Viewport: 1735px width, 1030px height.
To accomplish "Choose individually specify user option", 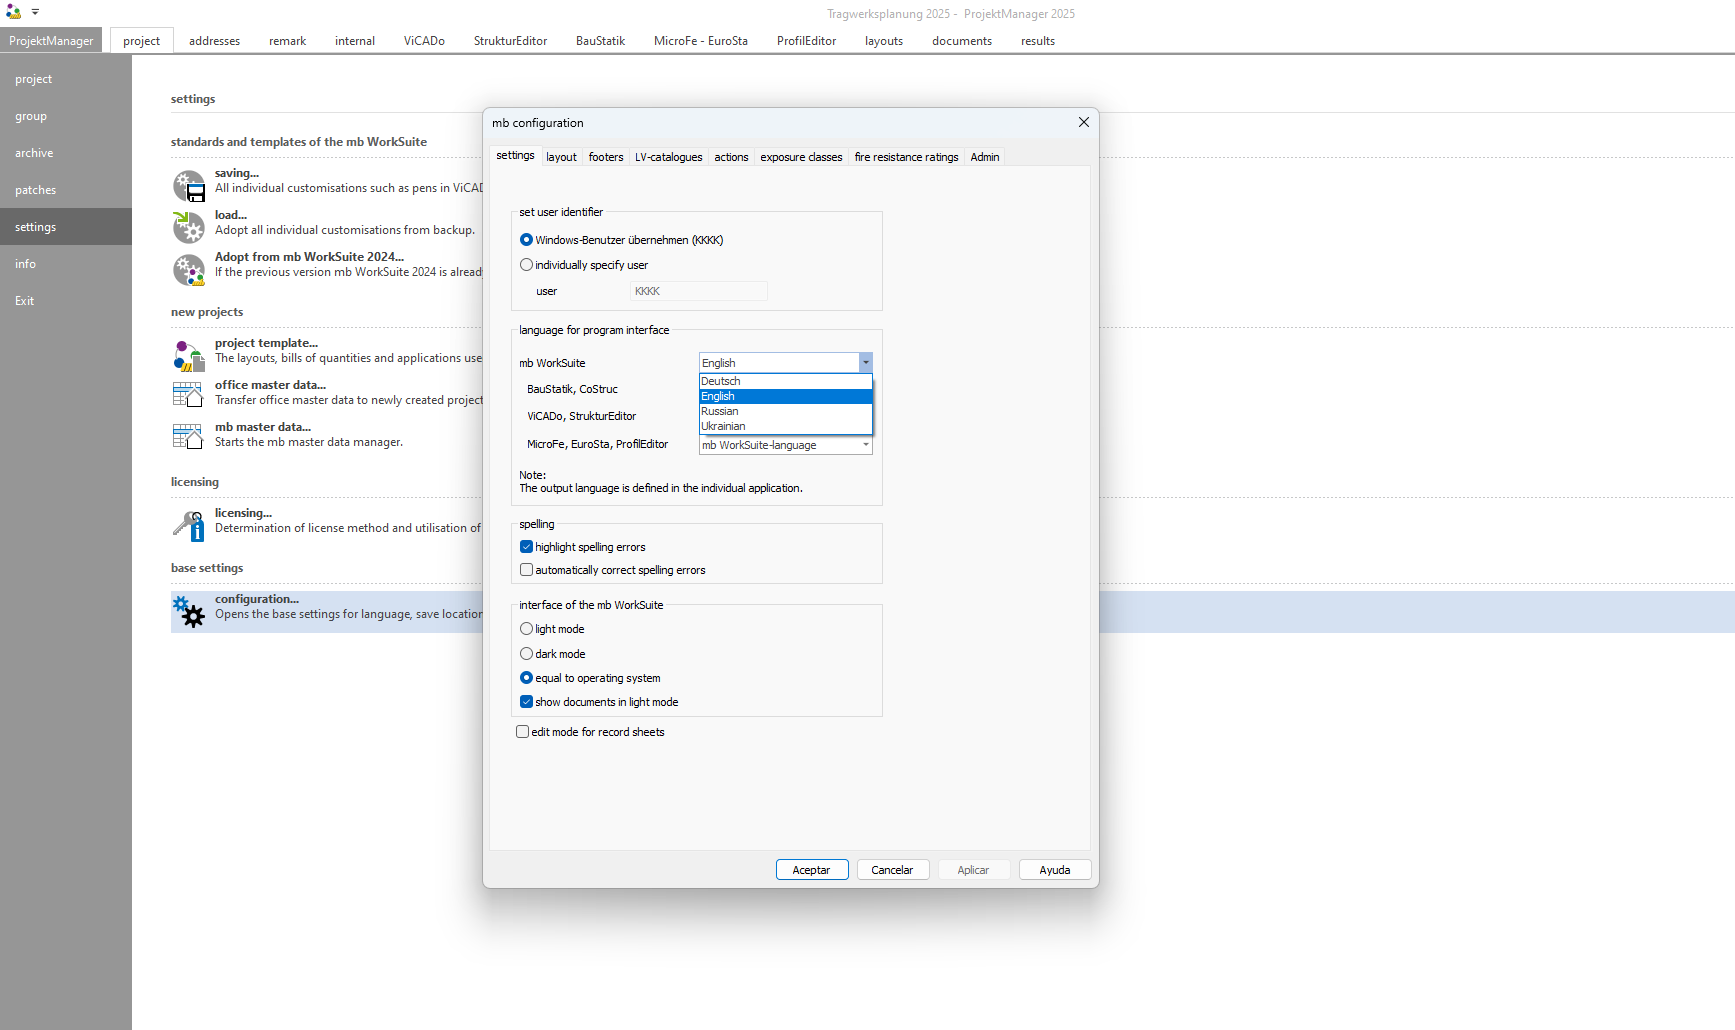I will pos(526,265).
